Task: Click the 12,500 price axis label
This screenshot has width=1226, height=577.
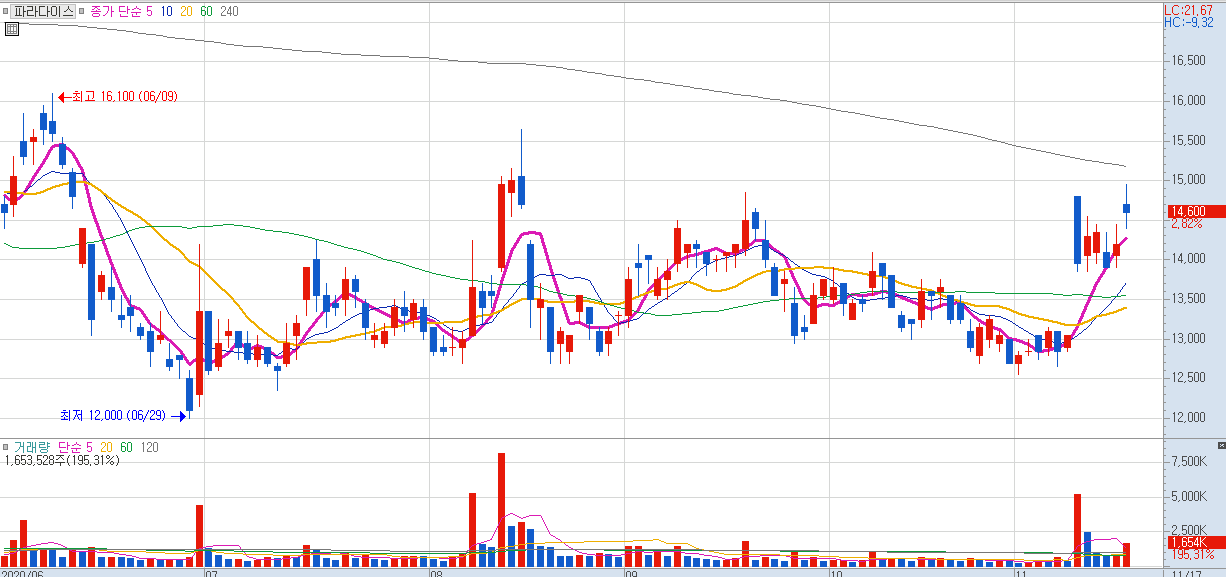Action: (1188, 377)
